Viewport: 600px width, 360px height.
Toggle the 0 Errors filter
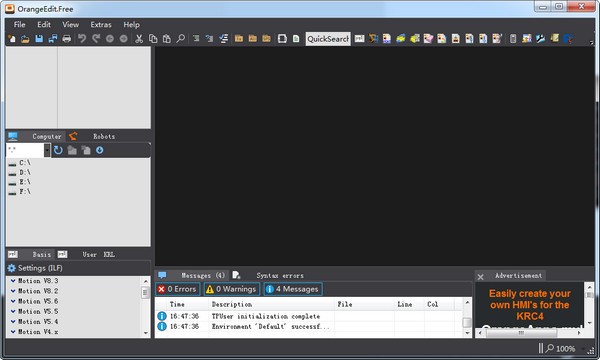point(178,289)
